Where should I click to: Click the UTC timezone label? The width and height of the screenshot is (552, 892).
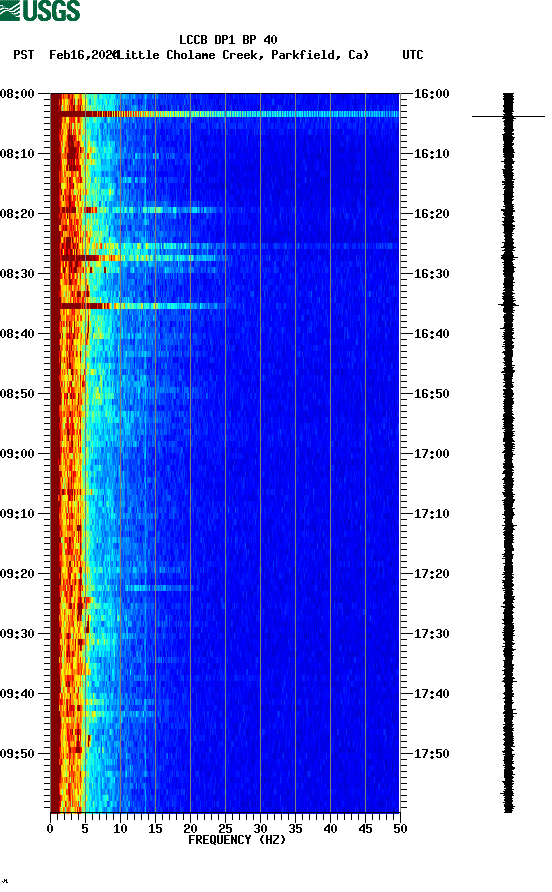click(x=413, y=55)
